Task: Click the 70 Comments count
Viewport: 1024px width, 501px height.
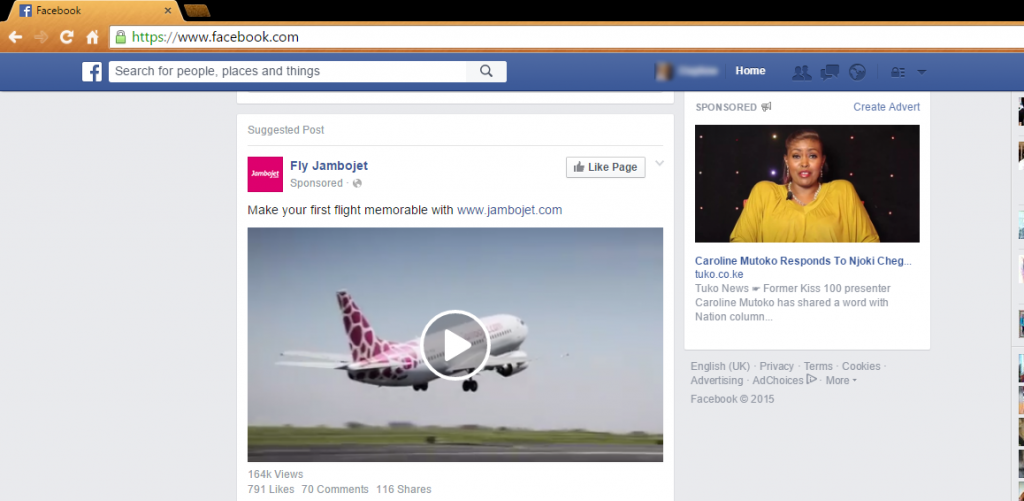Action: coord(335,489)
